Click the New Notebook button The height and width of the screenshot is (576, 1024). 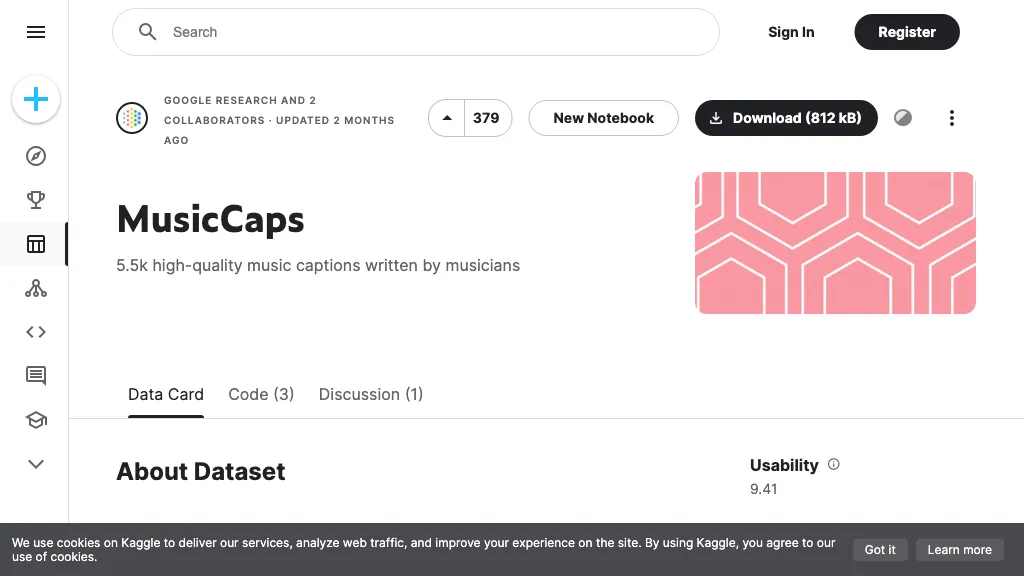click(603, 118)
